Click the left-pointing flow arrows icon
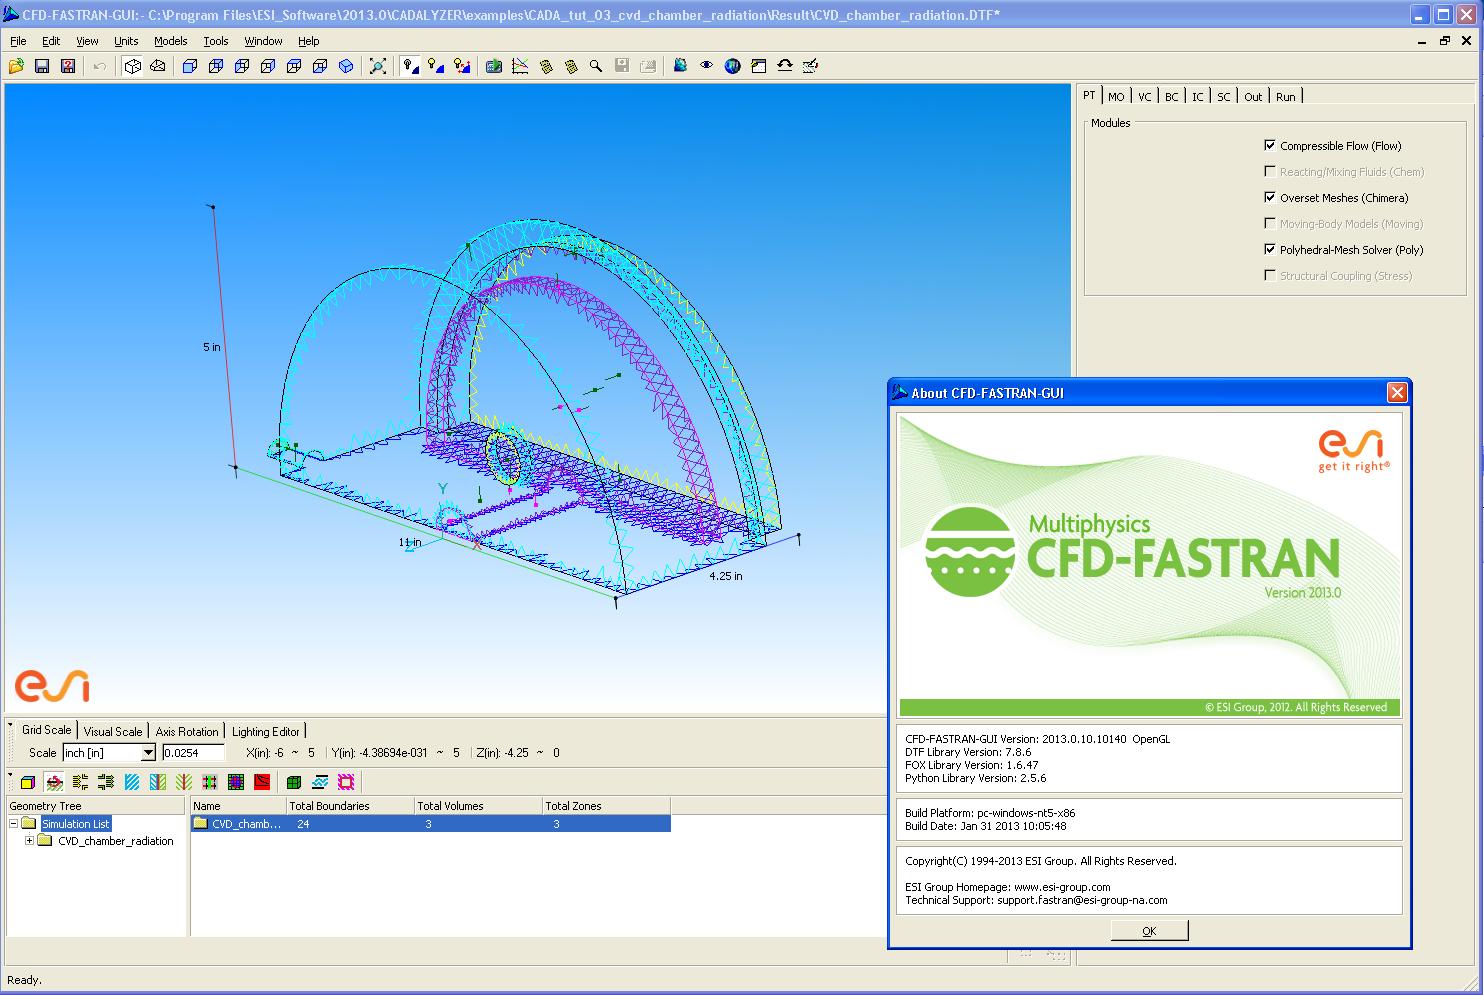 point(107,782)
